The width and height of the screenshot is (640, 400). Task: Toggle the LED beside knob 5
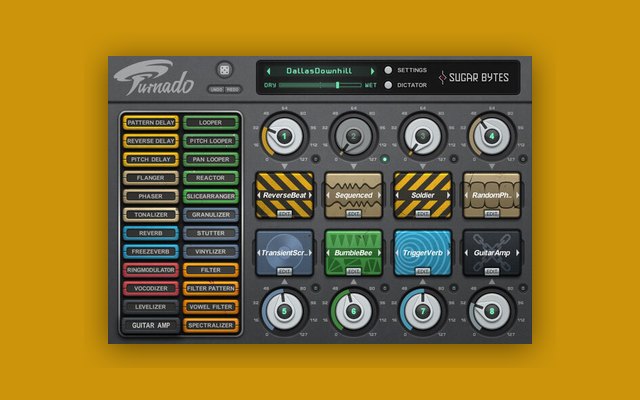tap(316, 288)
